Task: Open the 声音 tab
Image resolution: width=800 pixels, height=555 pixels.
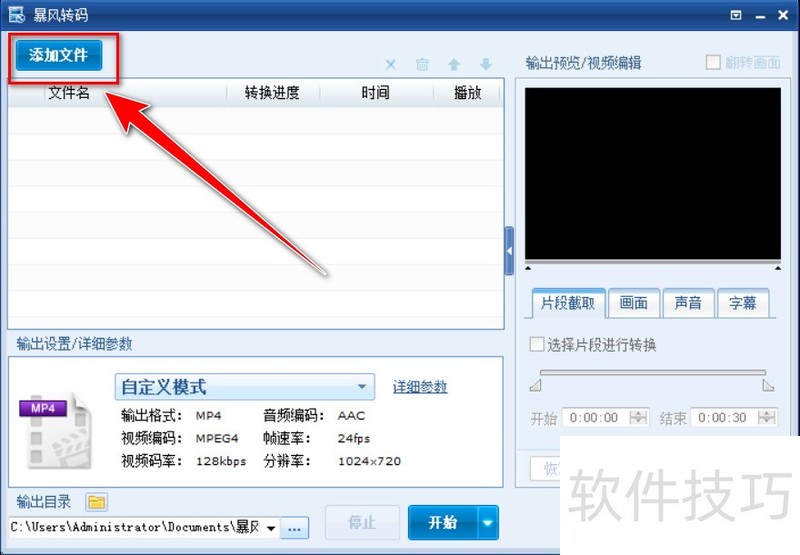Action: point(688,303)
